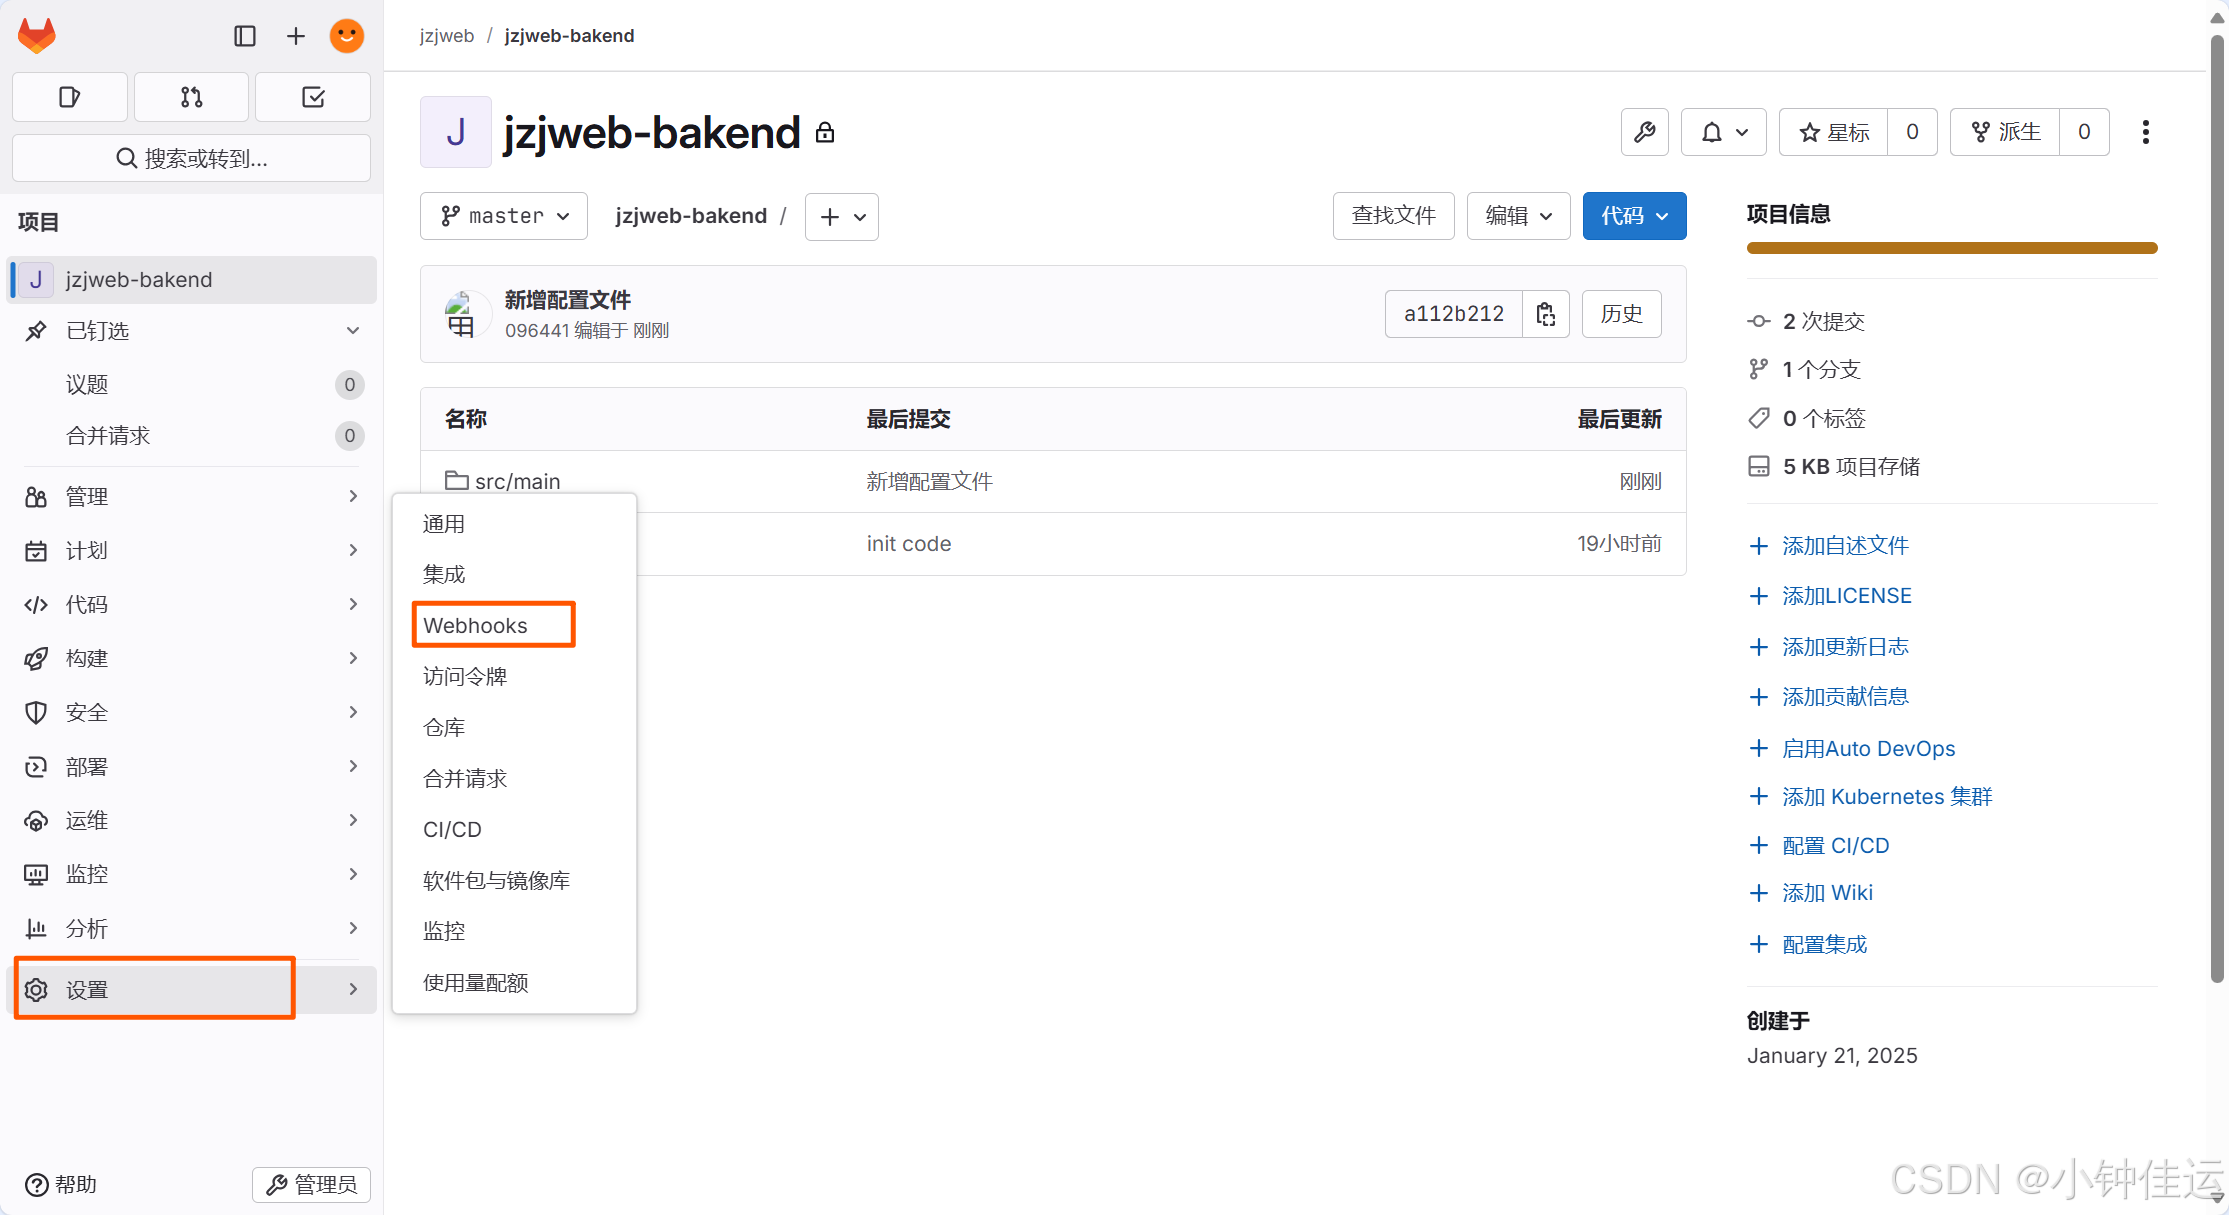Expand the 代码 sidebar menu

click(x=193, y=604)
